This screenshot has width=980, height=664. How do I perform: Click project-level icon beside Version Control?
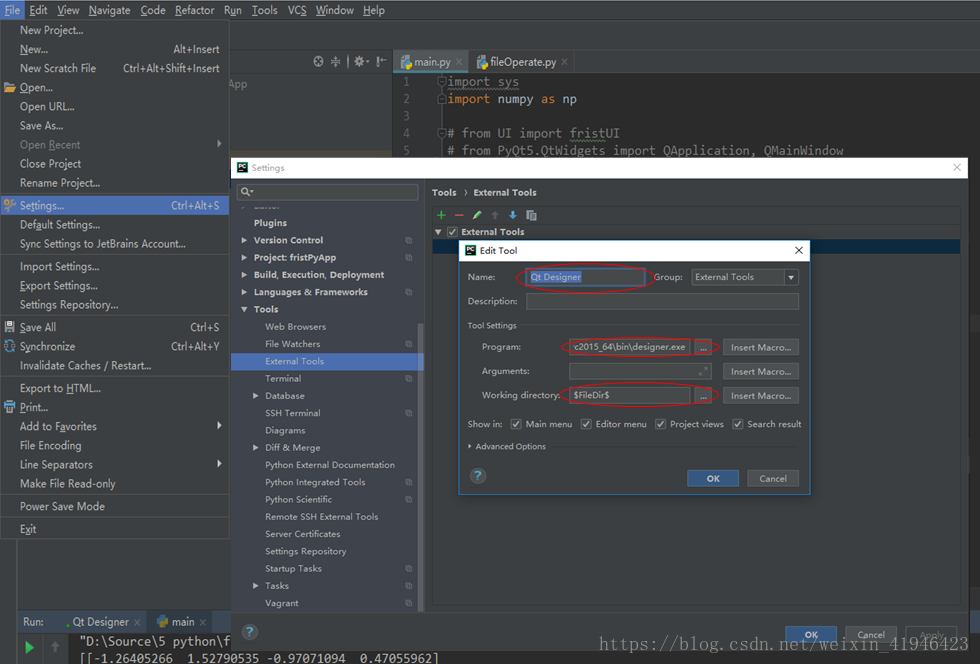pyautogui.click(x=409, y=240)
